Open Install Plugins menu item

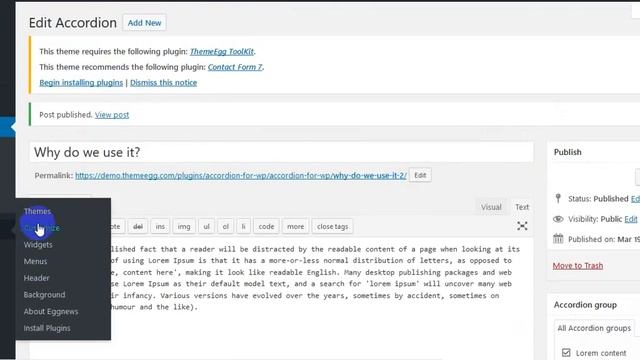coord(47,328)
